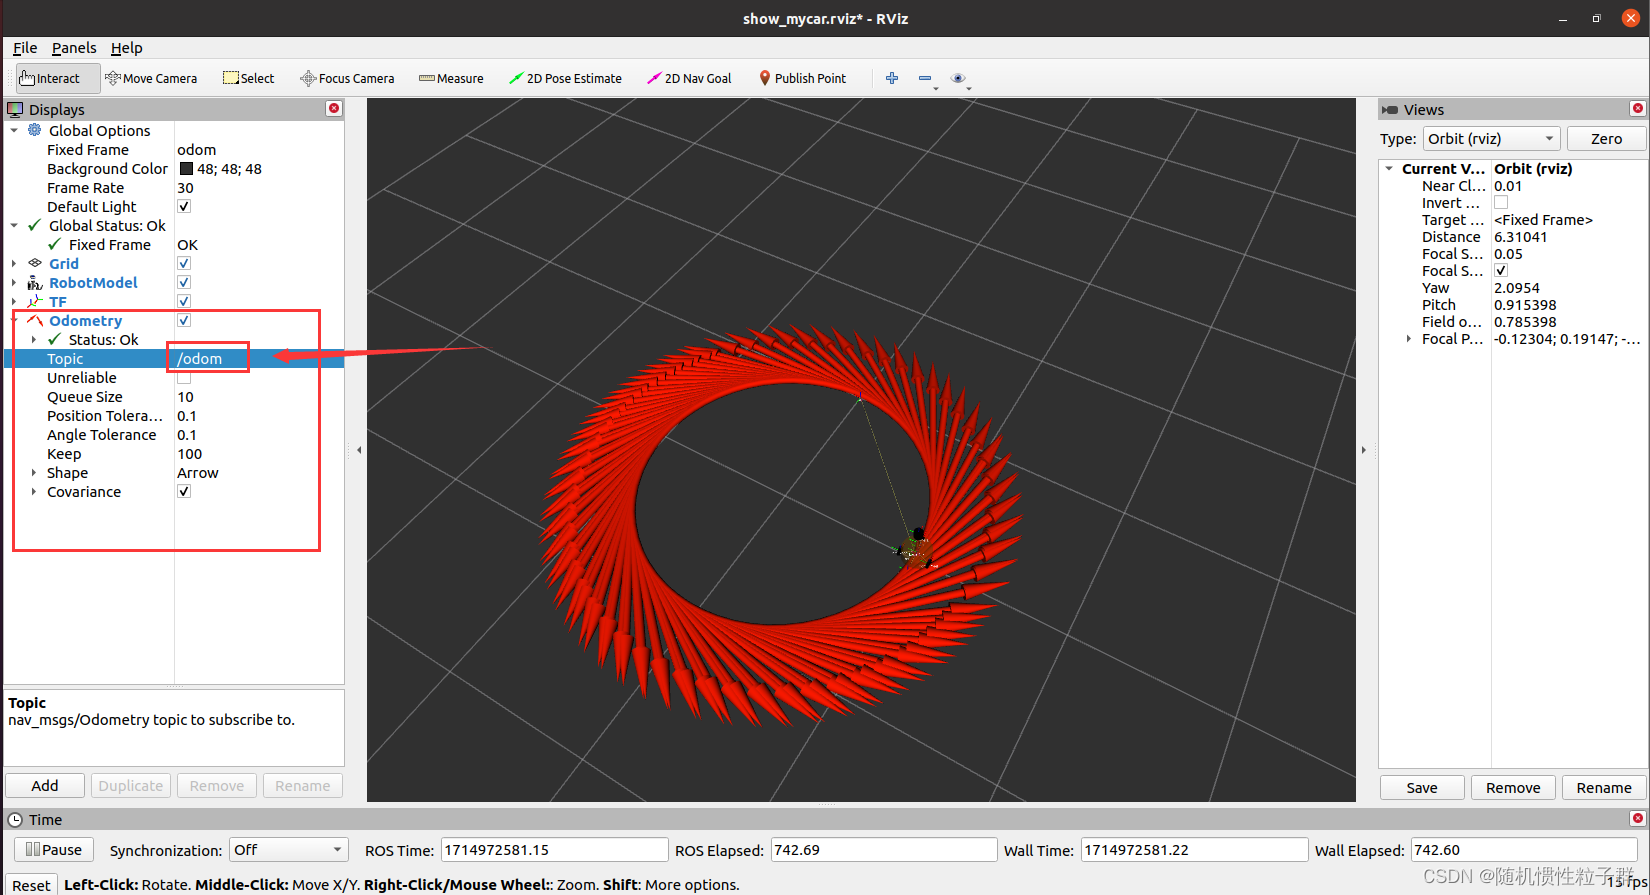The height and width of the screenshot is (895, 1650).
Task: Save the current view
Action: coord(1422,787)
